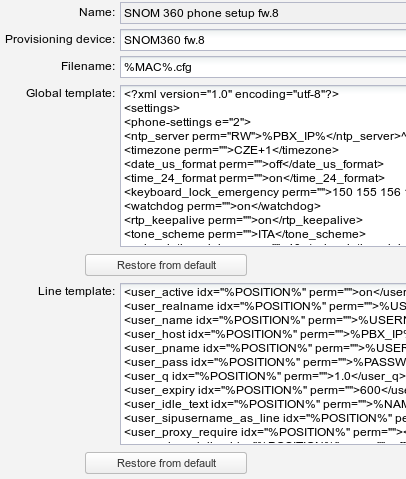Screen dimensions: 406x479
Task: Click the tone_scheme ITA line
Action: click(245, 234)
